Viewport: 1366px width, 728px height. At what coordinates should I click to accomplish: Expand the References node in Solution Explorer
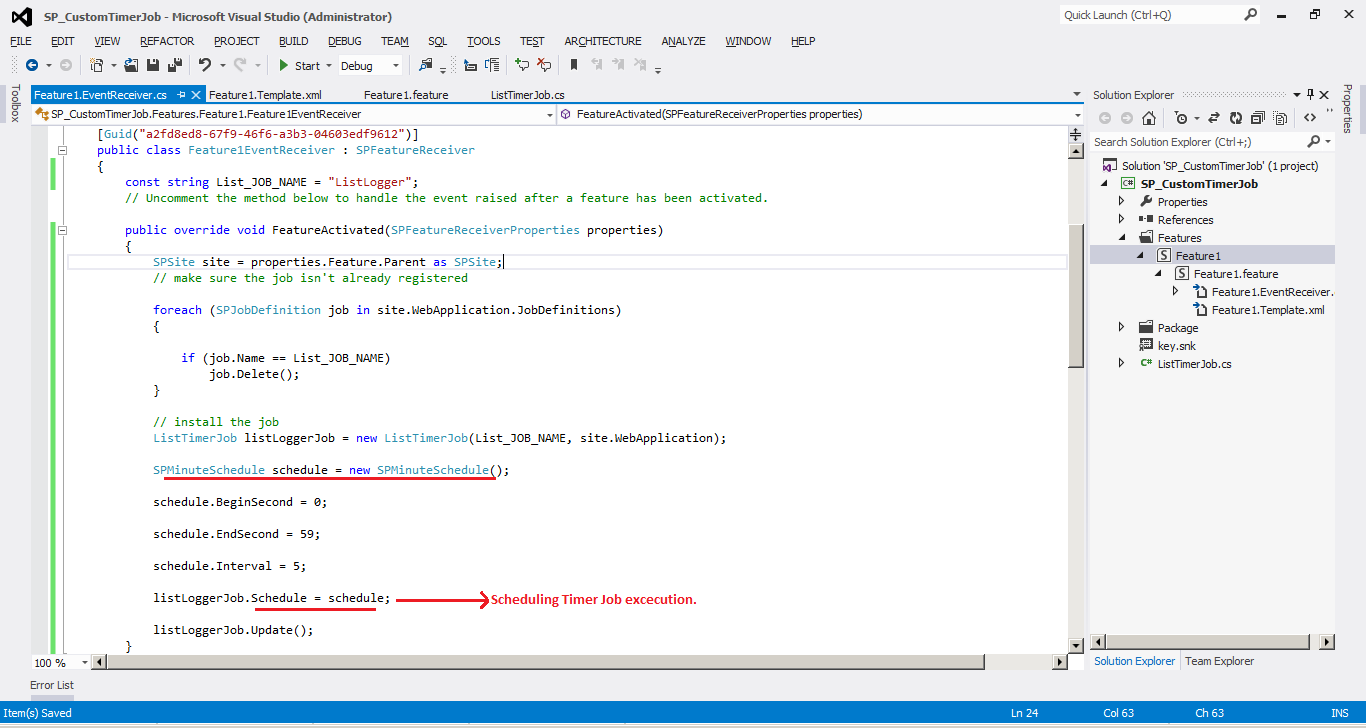tap(1121, 220)
